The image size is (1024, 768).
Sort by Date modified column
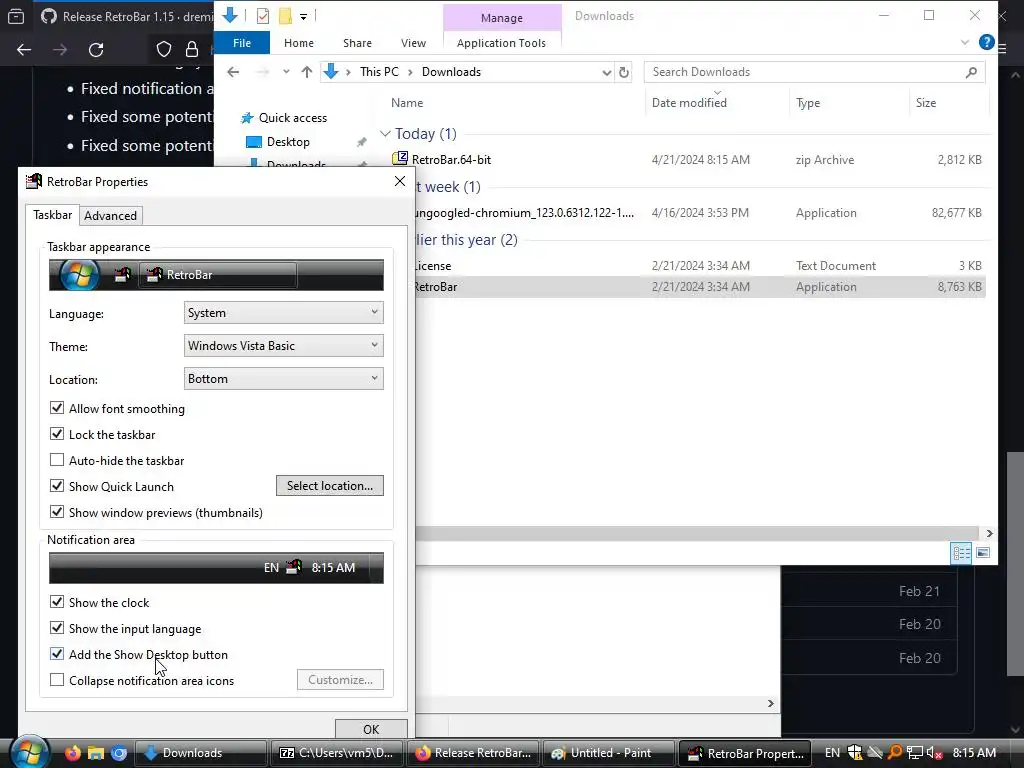[689, 103]
